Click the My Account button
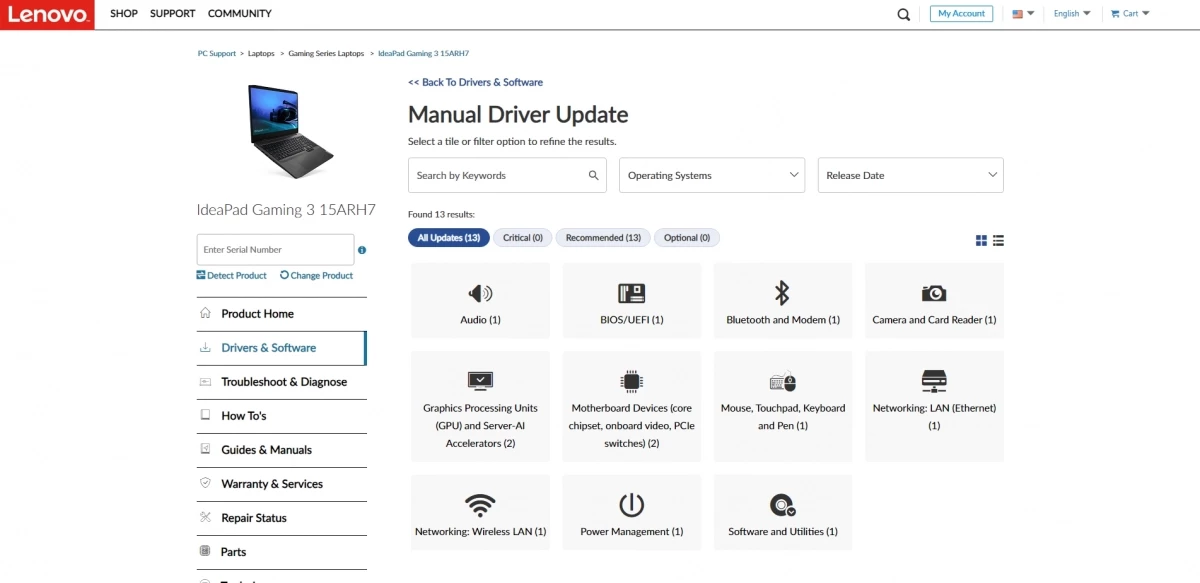1200x583 pixels. pyautogui.click(x=961, y=14)
